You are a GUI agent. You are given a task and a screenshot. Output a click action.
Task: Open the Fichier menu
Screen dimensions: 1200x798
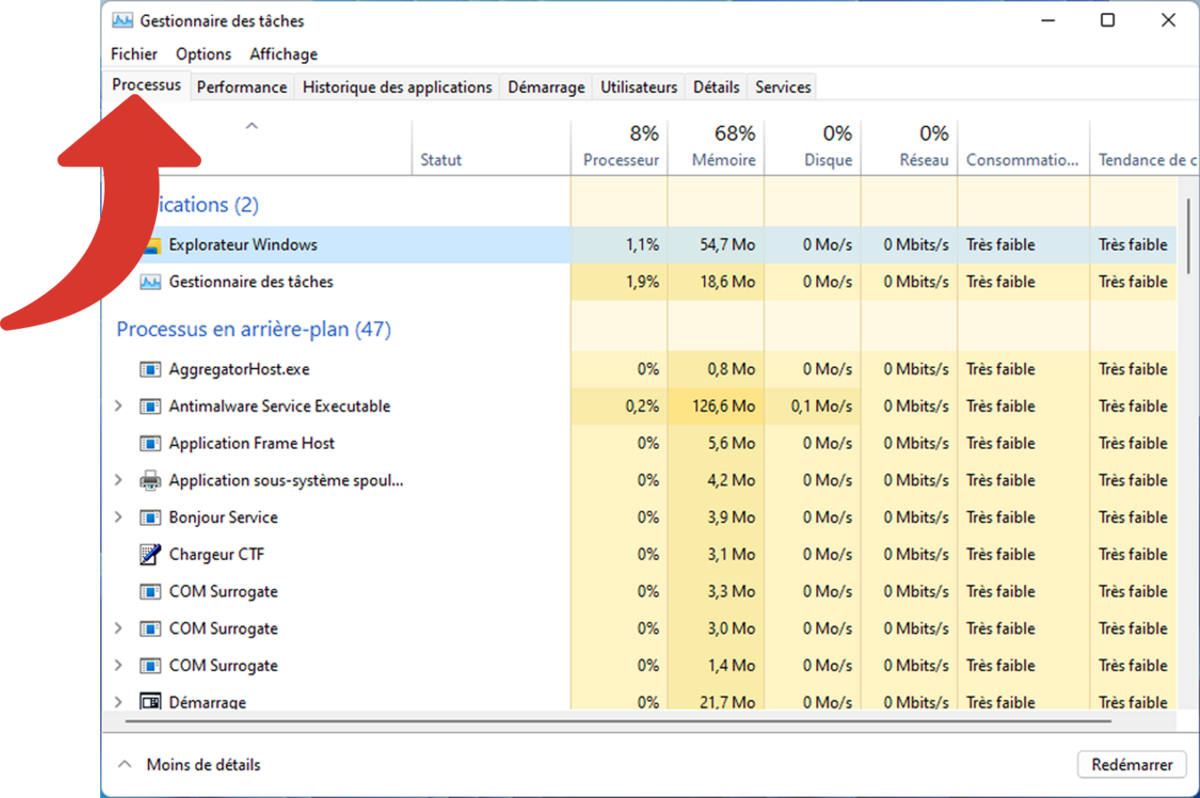(x=134, y=54)
